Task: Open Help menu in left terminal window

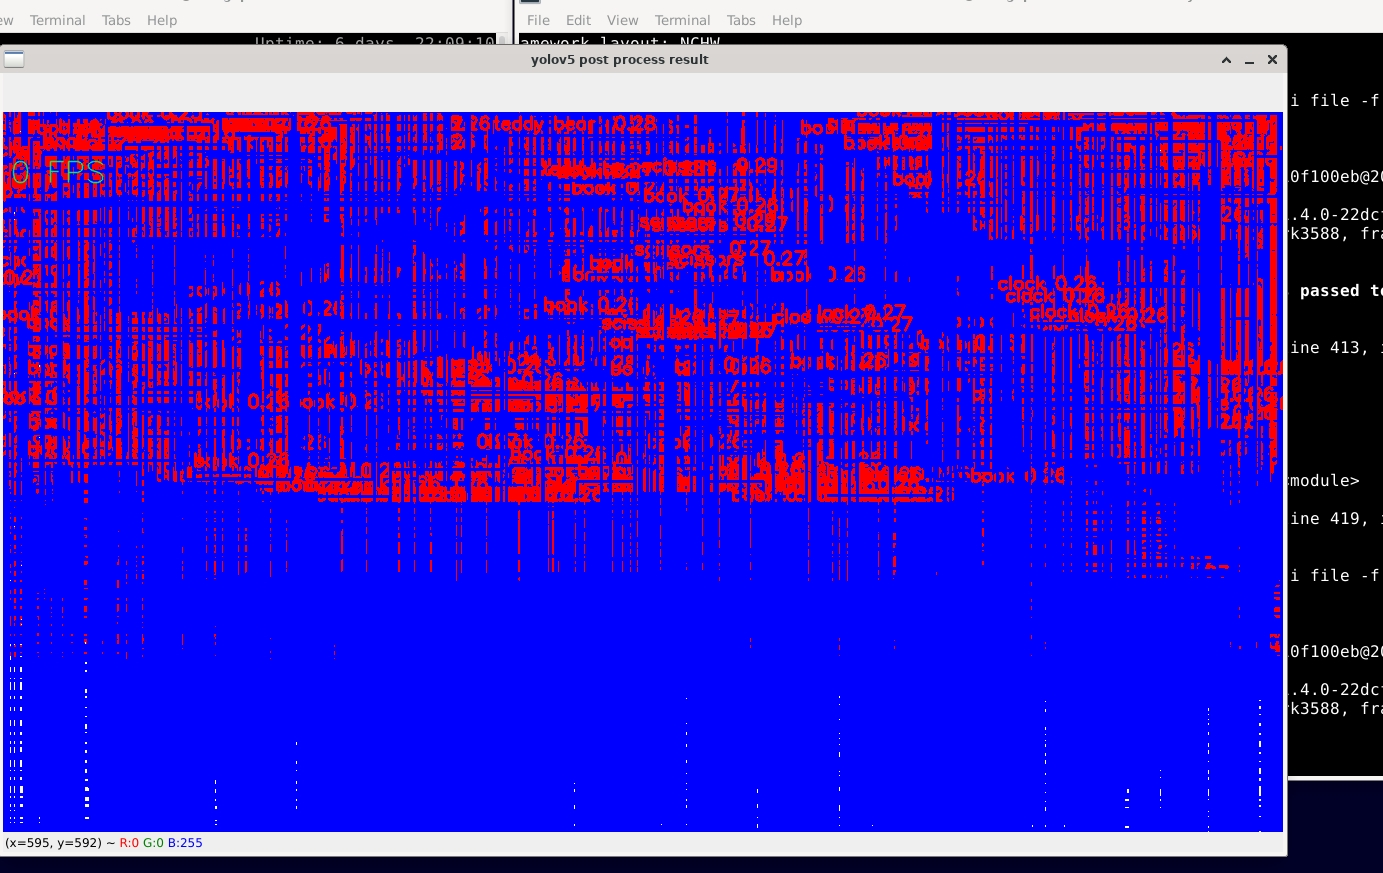Action: [x=162, y=20]
